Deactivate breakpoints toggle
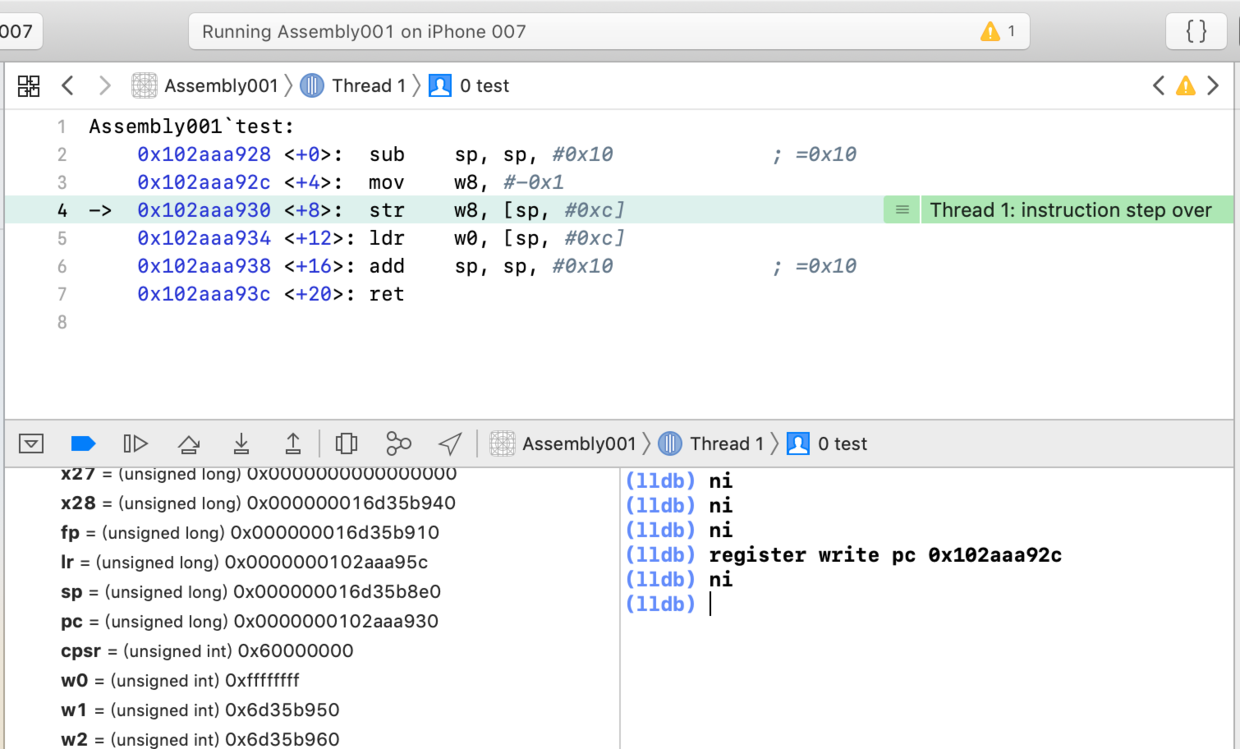 tap(83, 444)
